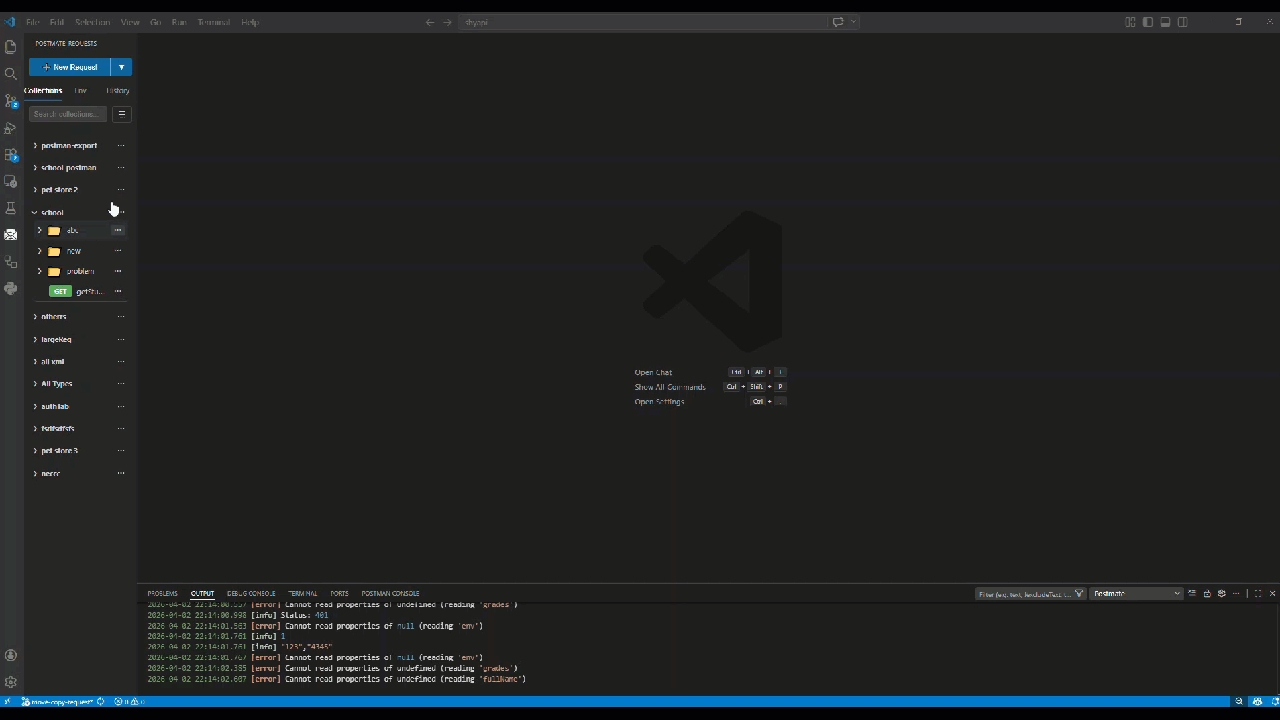Screen dimensions: 1280x720
Task: Open more options for pet store 2
Action: pos(121,190)
